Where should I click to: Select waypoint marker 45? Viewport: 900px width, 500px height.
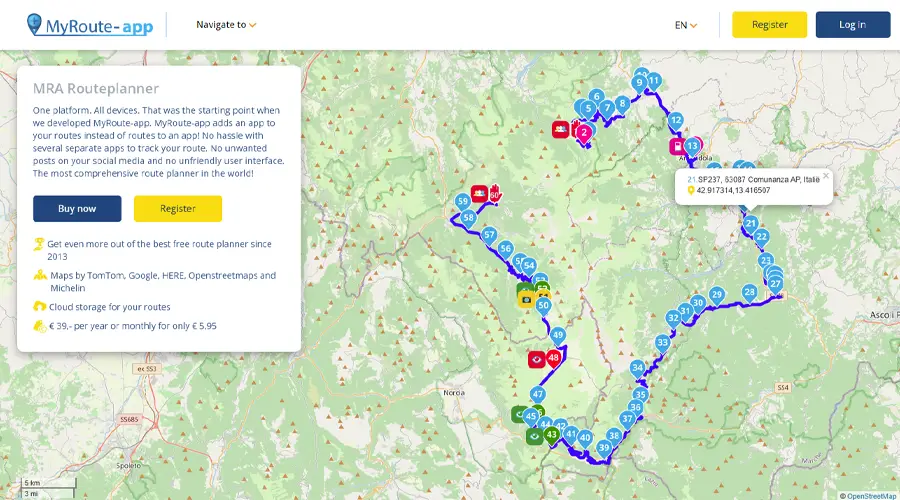[531, 417]
